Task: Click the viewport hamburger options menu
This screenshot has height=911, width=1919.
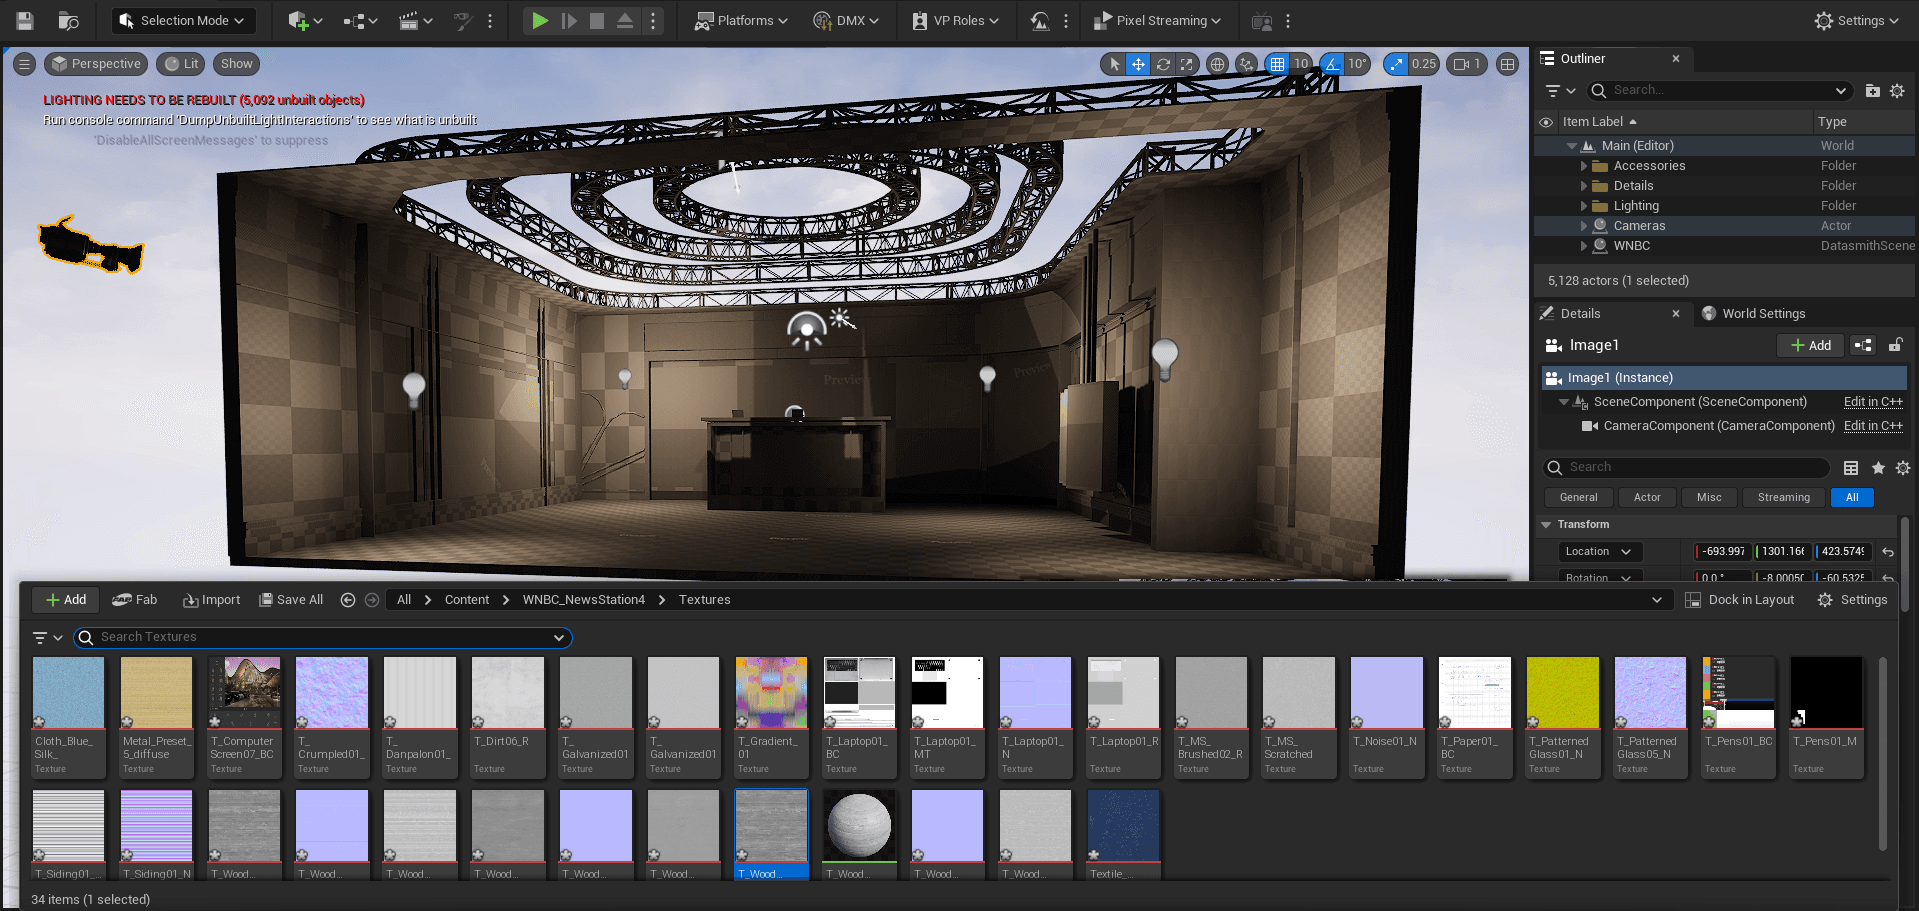Action: tap(25, 64)
